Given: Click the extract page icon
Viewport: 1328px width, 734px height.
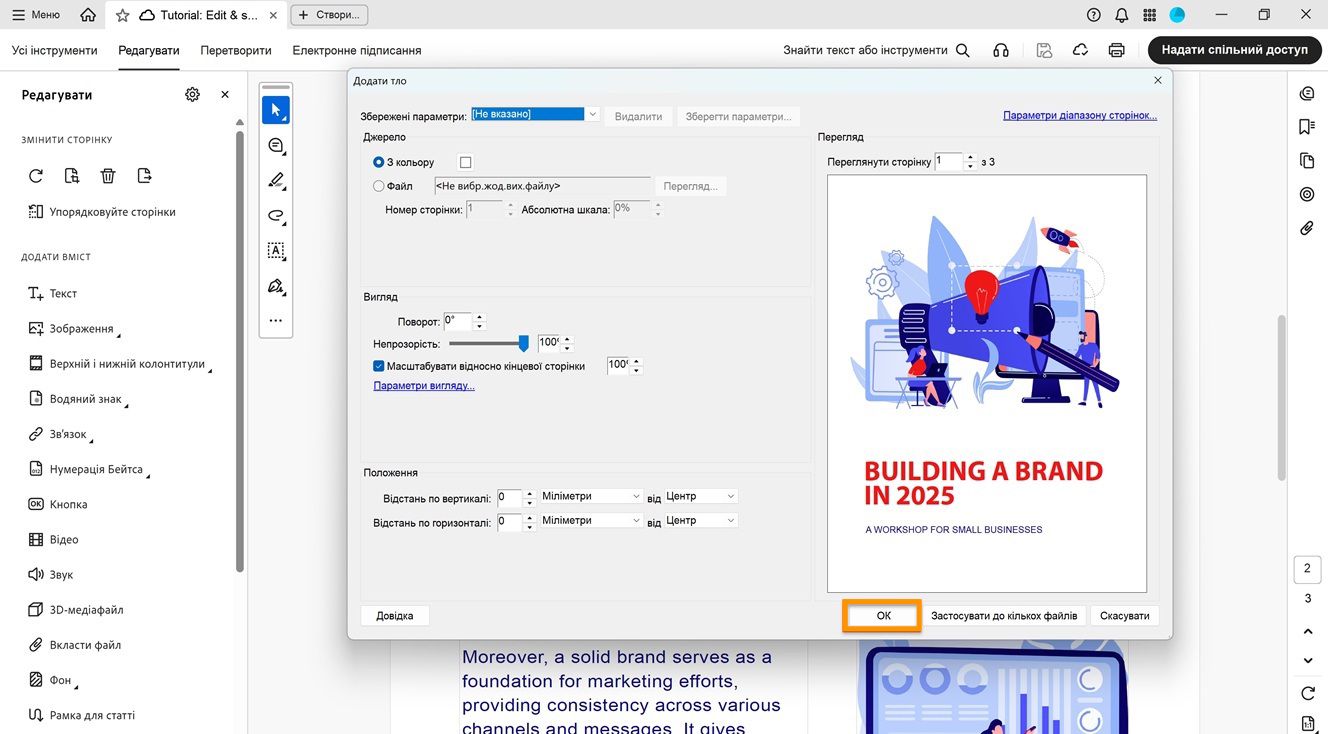Looking at the screenshot, I should click(x=144, y=176).
